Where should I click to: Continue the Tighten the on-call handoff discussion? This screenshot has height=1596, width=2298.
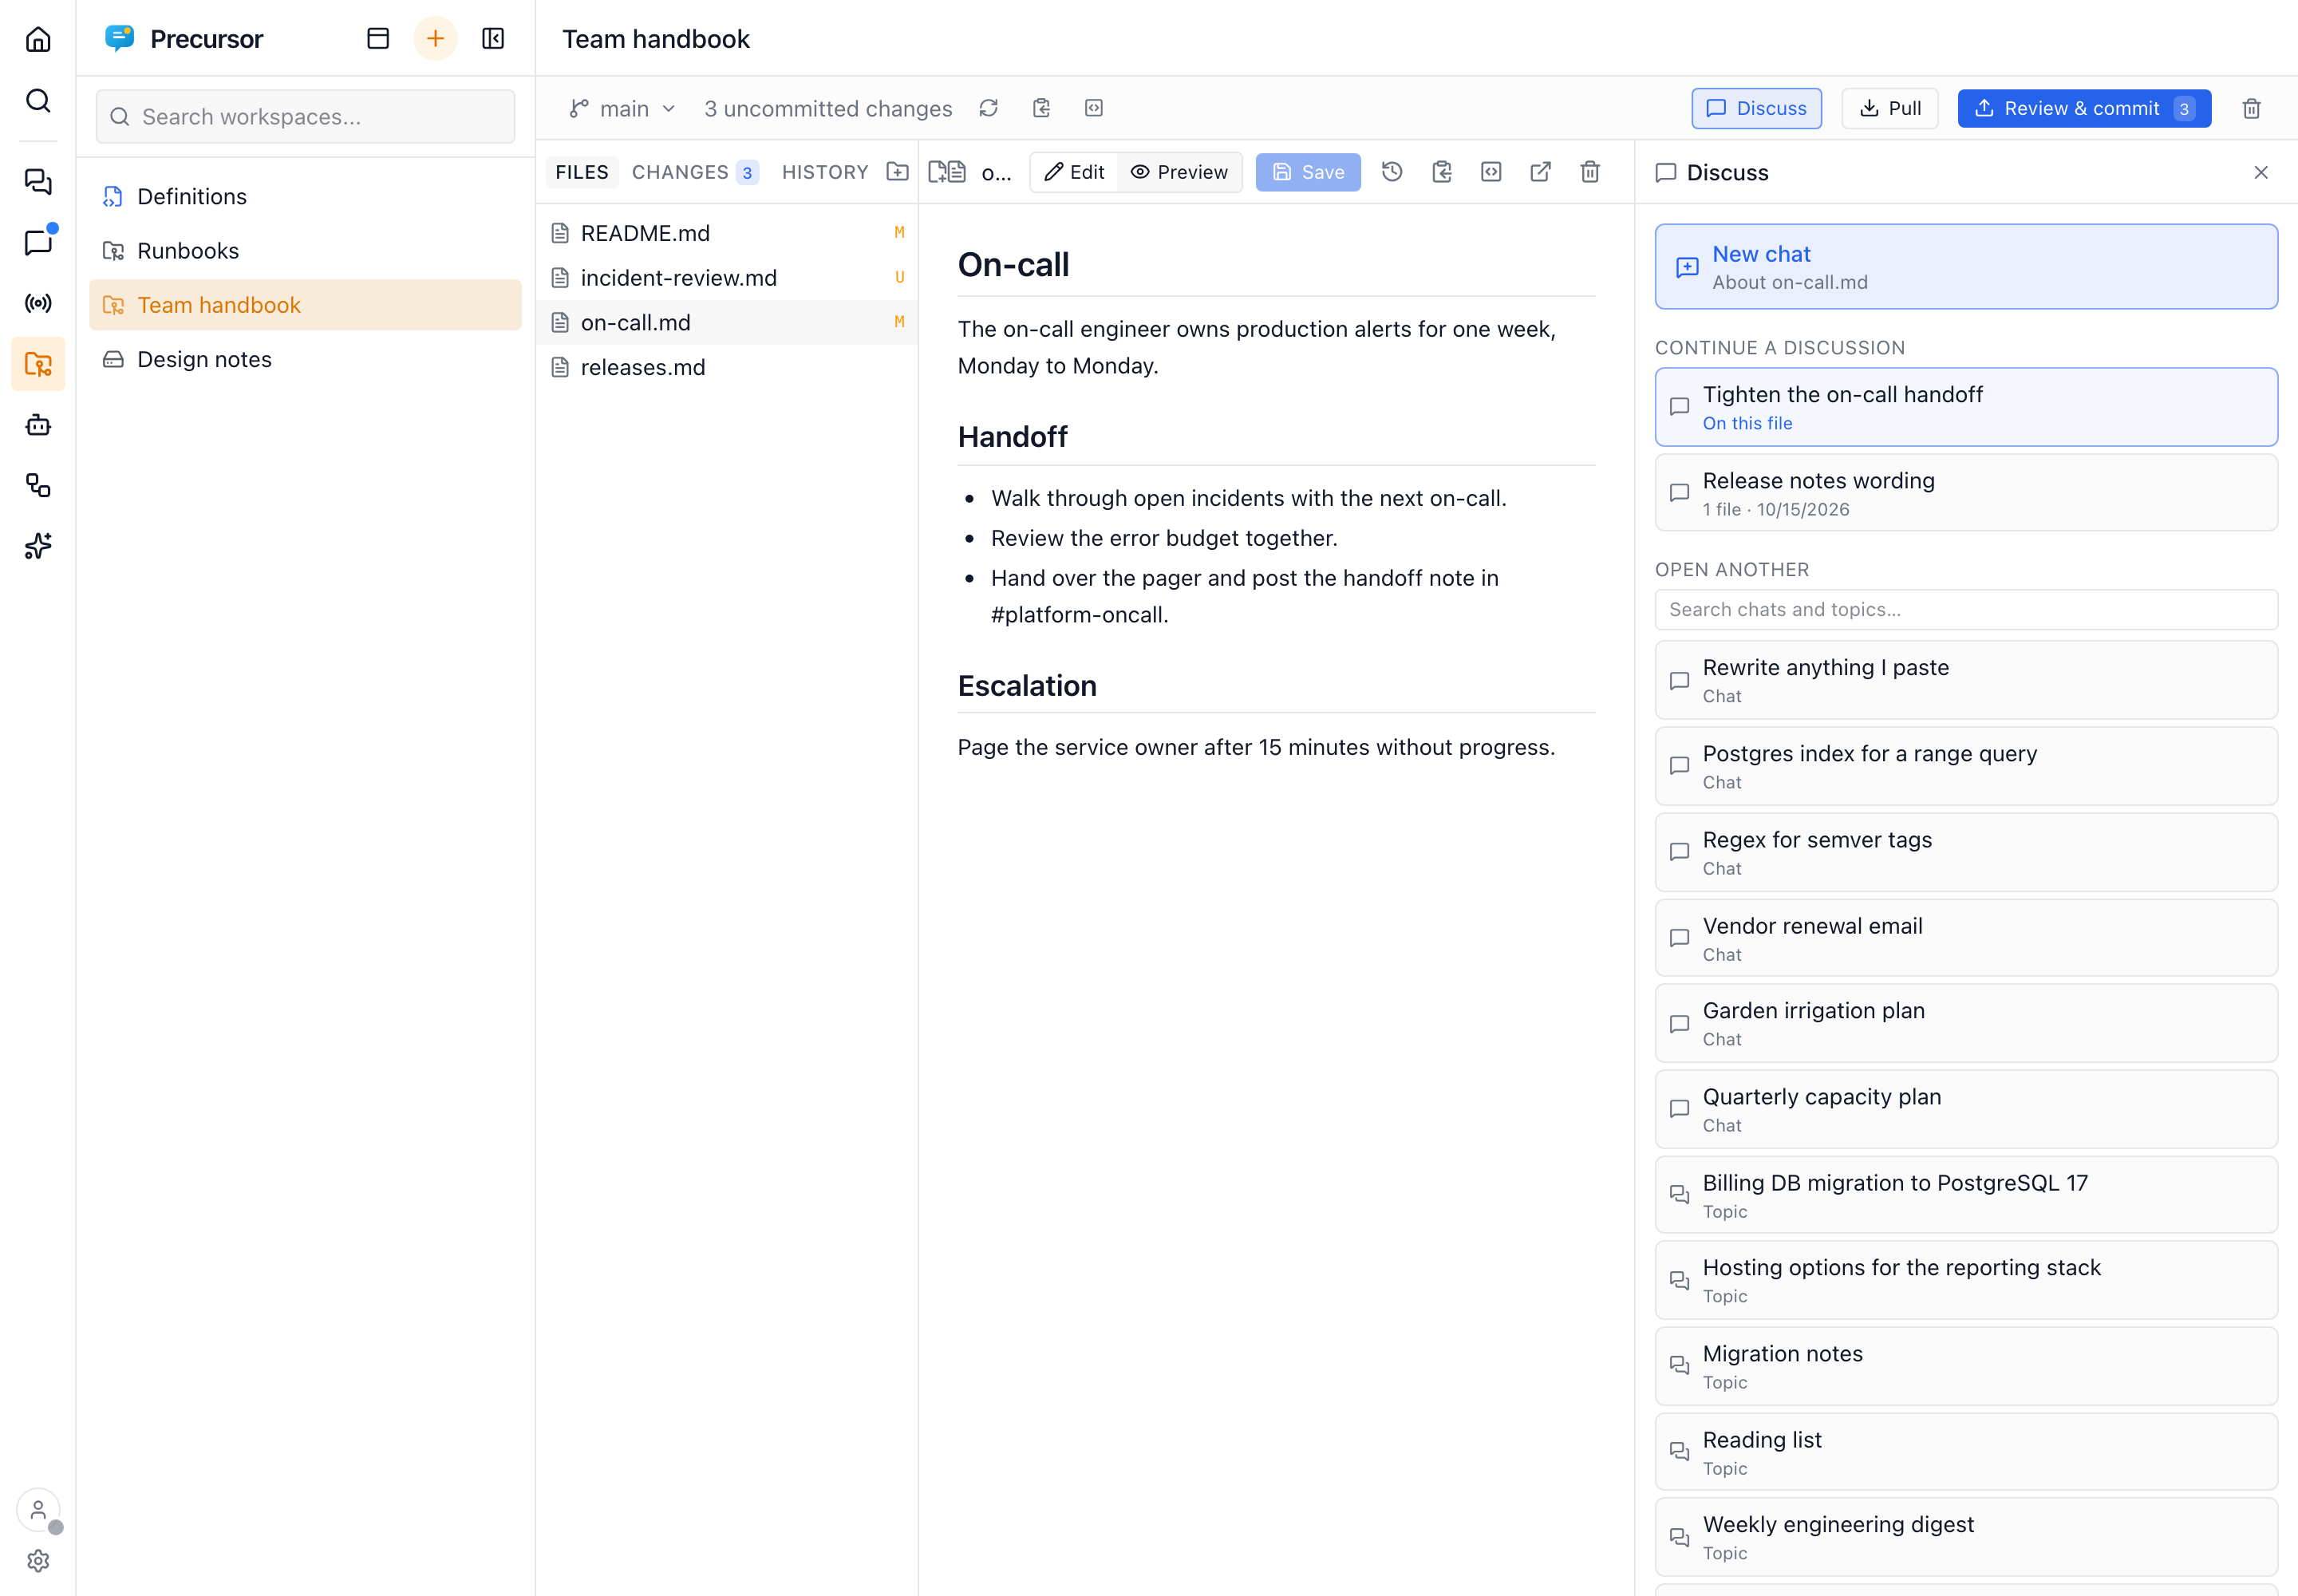[1966, 407]
